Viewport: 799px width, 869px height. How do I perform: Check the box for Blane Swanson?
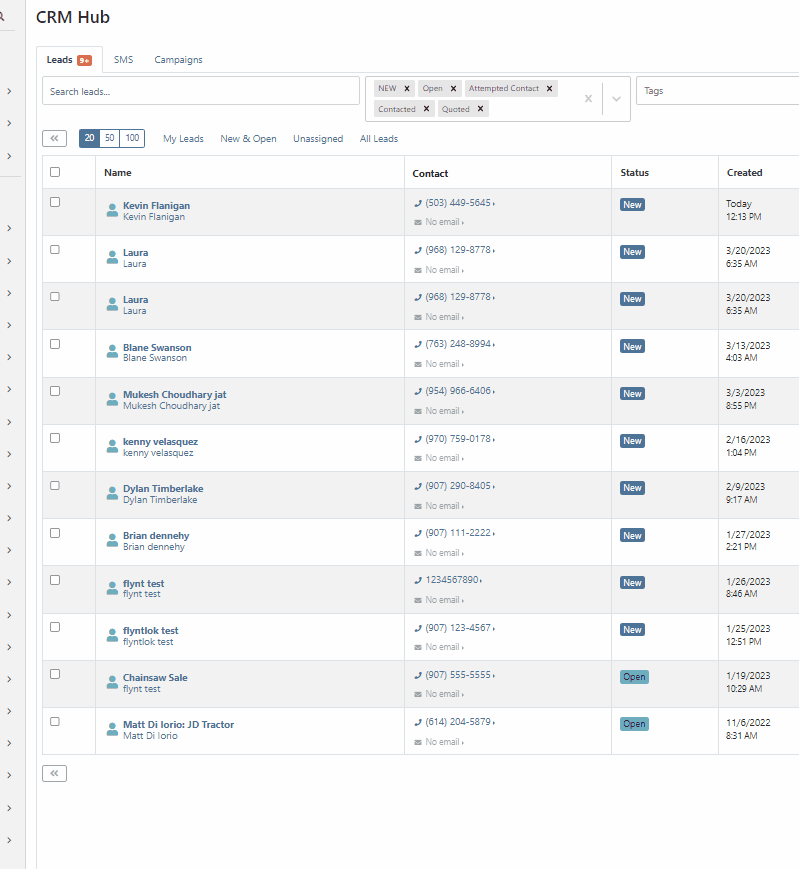55,344
